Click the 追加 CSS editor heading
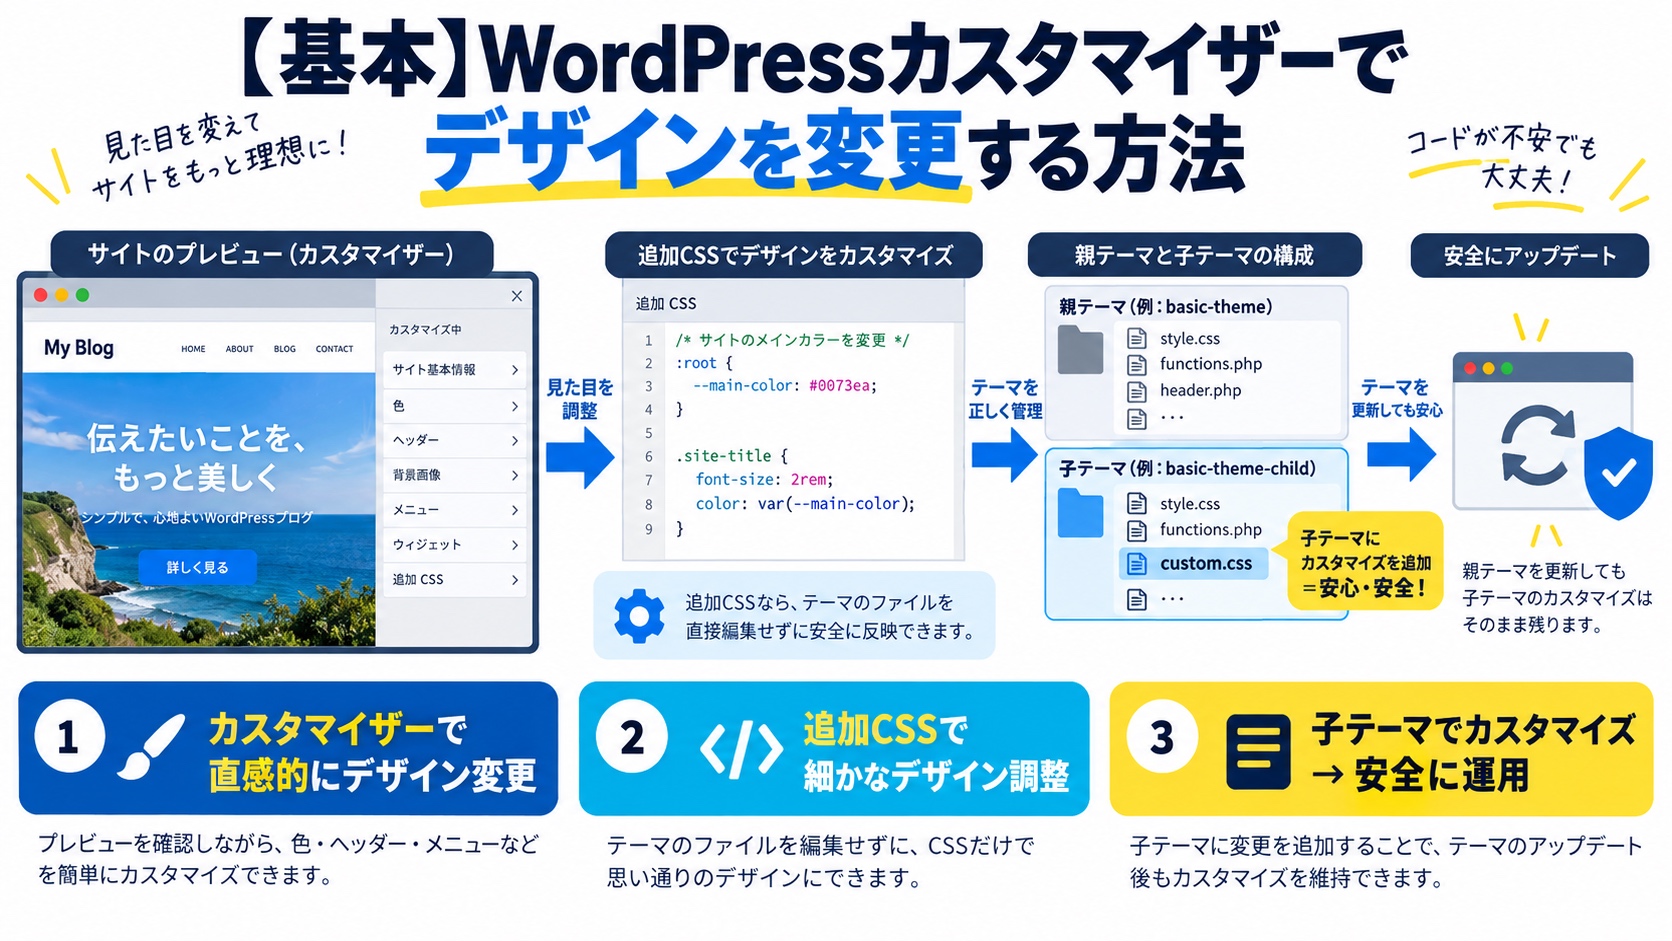1672x941 pixels. pos(666,304)
